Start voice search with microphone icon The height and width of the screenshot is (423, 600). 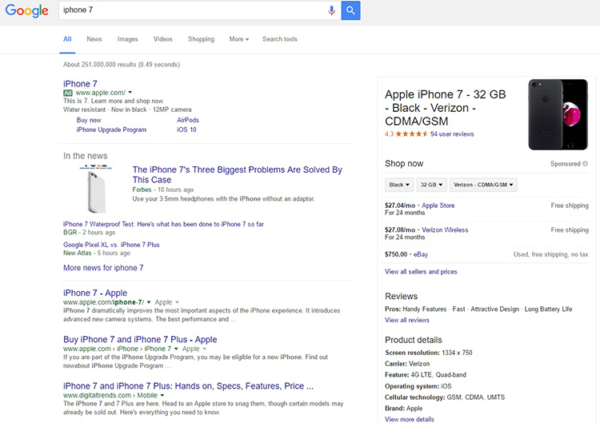pos(331,10)
